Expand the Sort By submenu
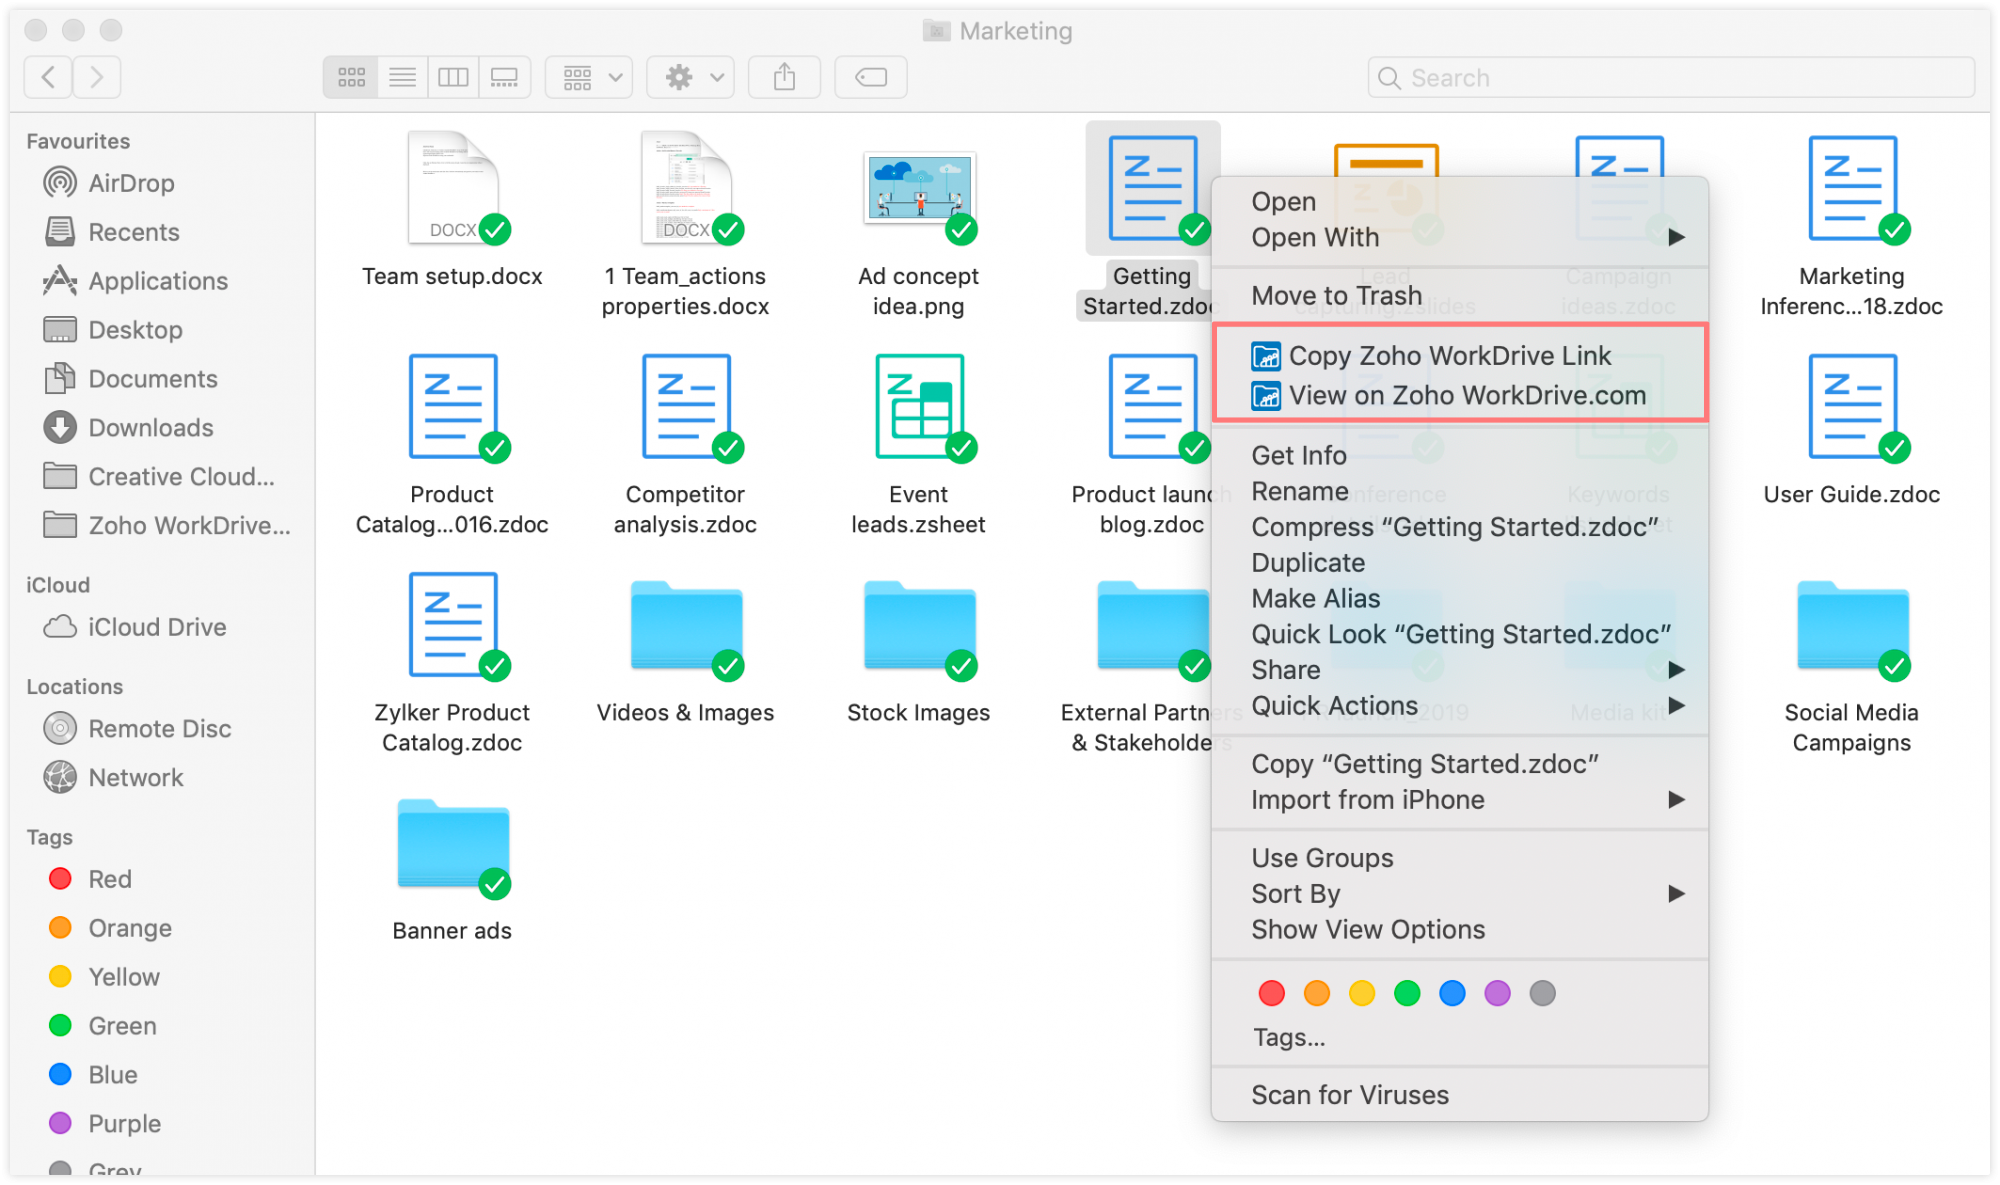2000x1185 pixels. 1295,893
